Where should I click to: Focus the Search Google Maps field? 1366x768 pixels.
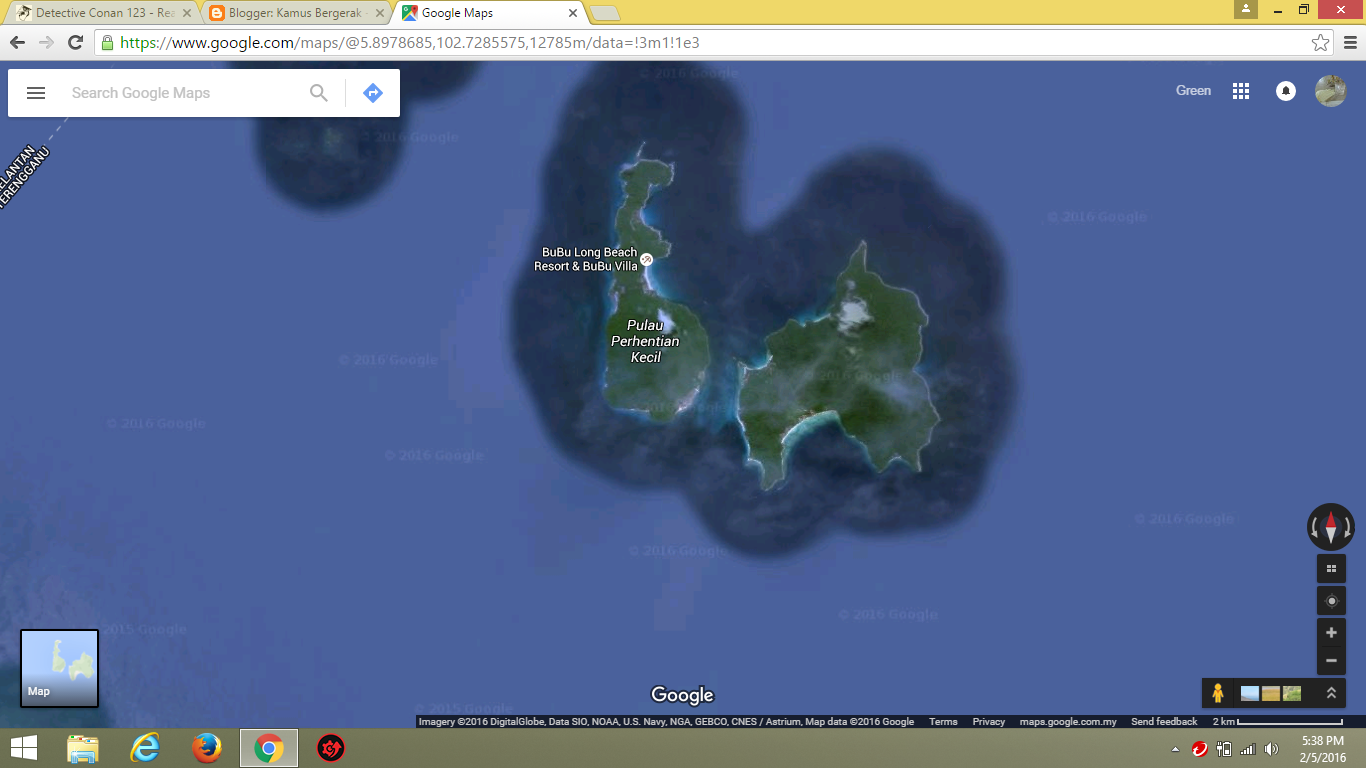coord(185,93)
